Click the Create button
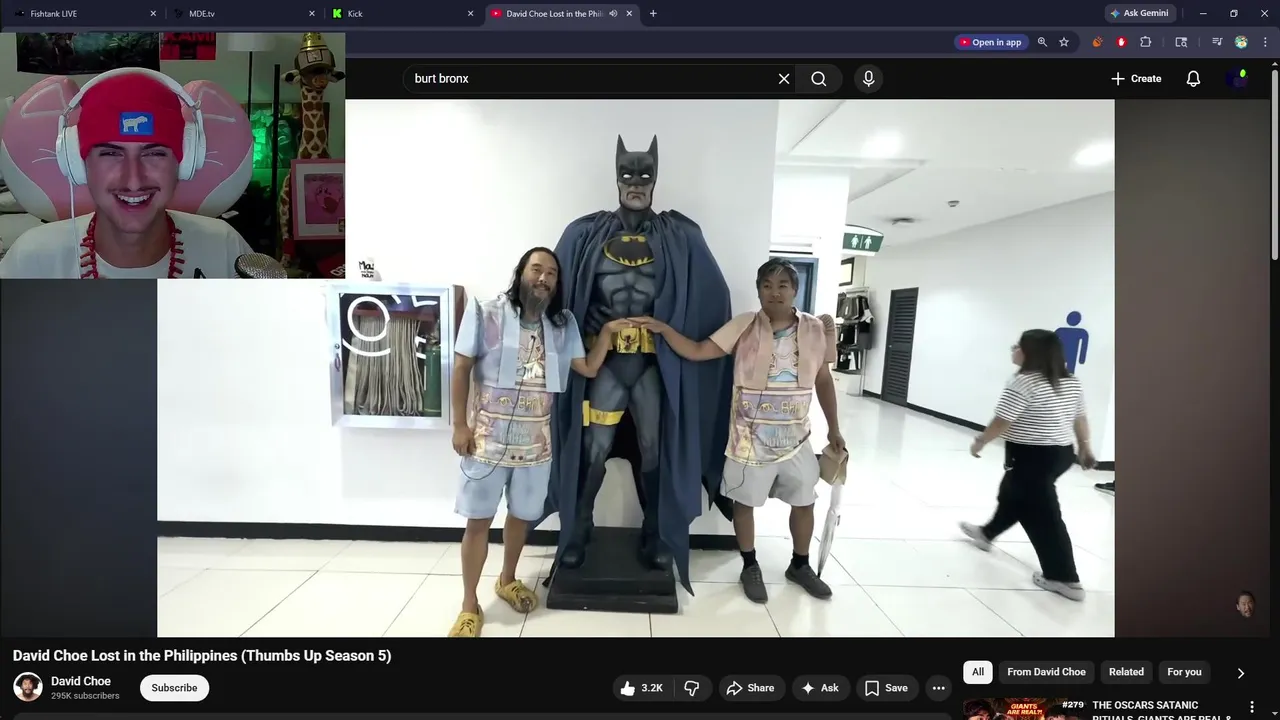This screenshot has height=720, width=1280. point(1136,79)
